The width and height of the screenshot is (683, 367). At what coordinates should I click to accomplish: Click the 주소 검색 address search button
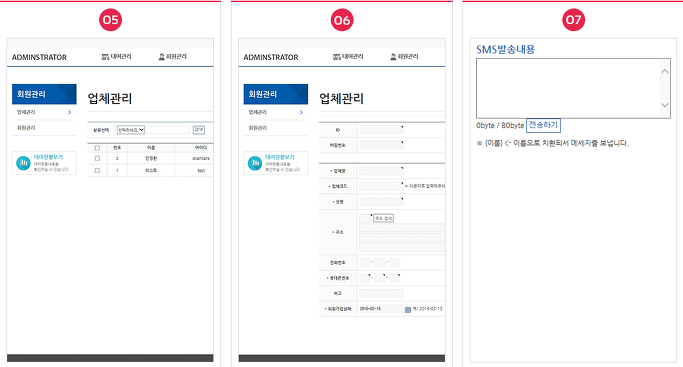(x=384, y=218)
